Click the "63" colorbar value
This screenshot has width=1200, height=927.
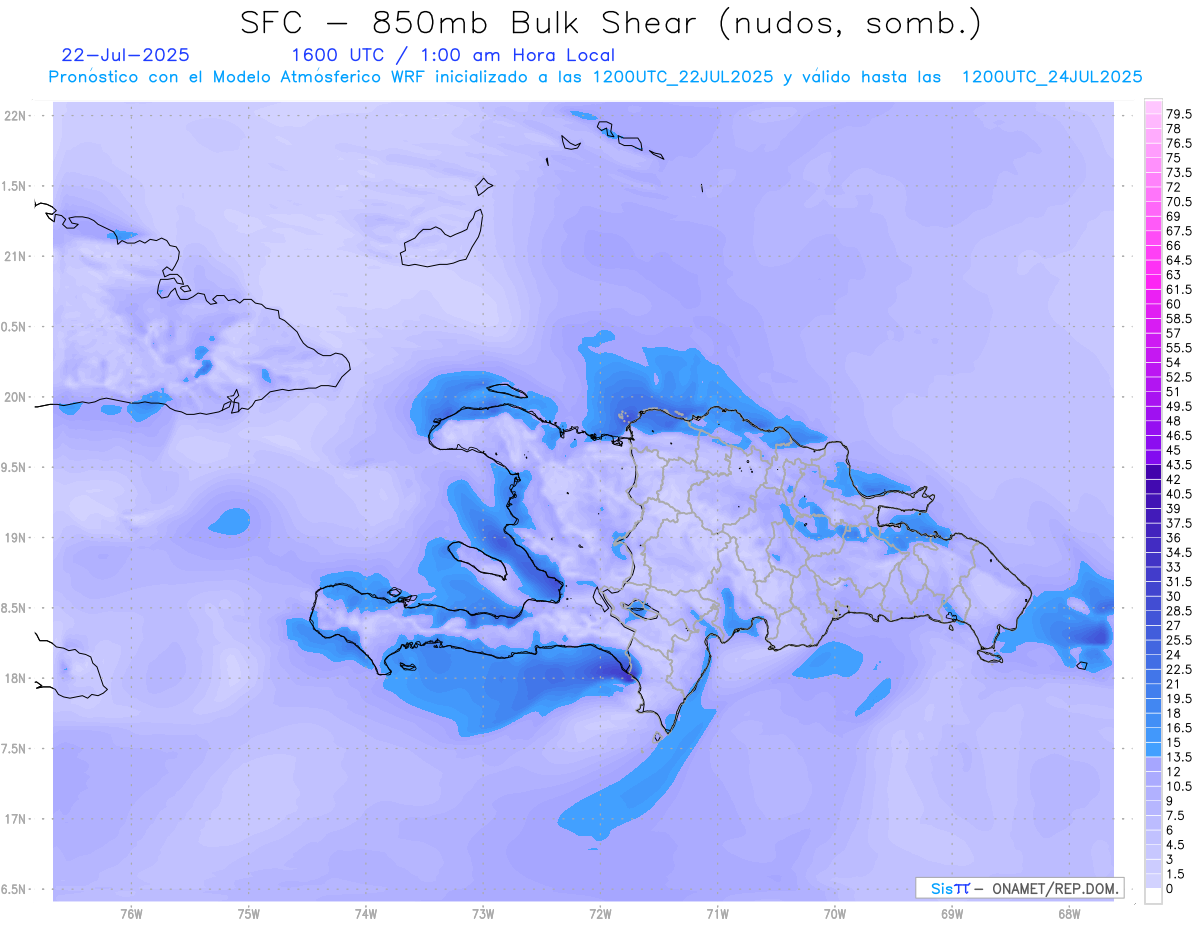[1174, 275]
